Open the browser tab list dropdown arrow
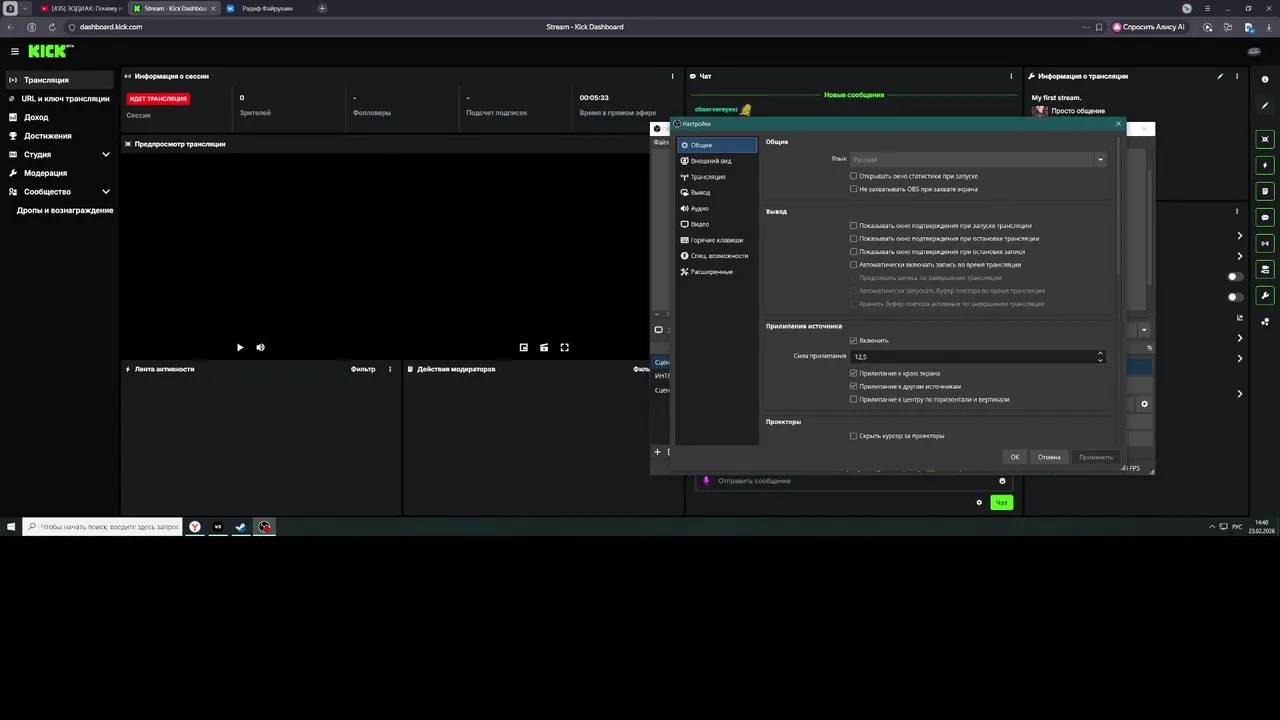 pos(25,8)
